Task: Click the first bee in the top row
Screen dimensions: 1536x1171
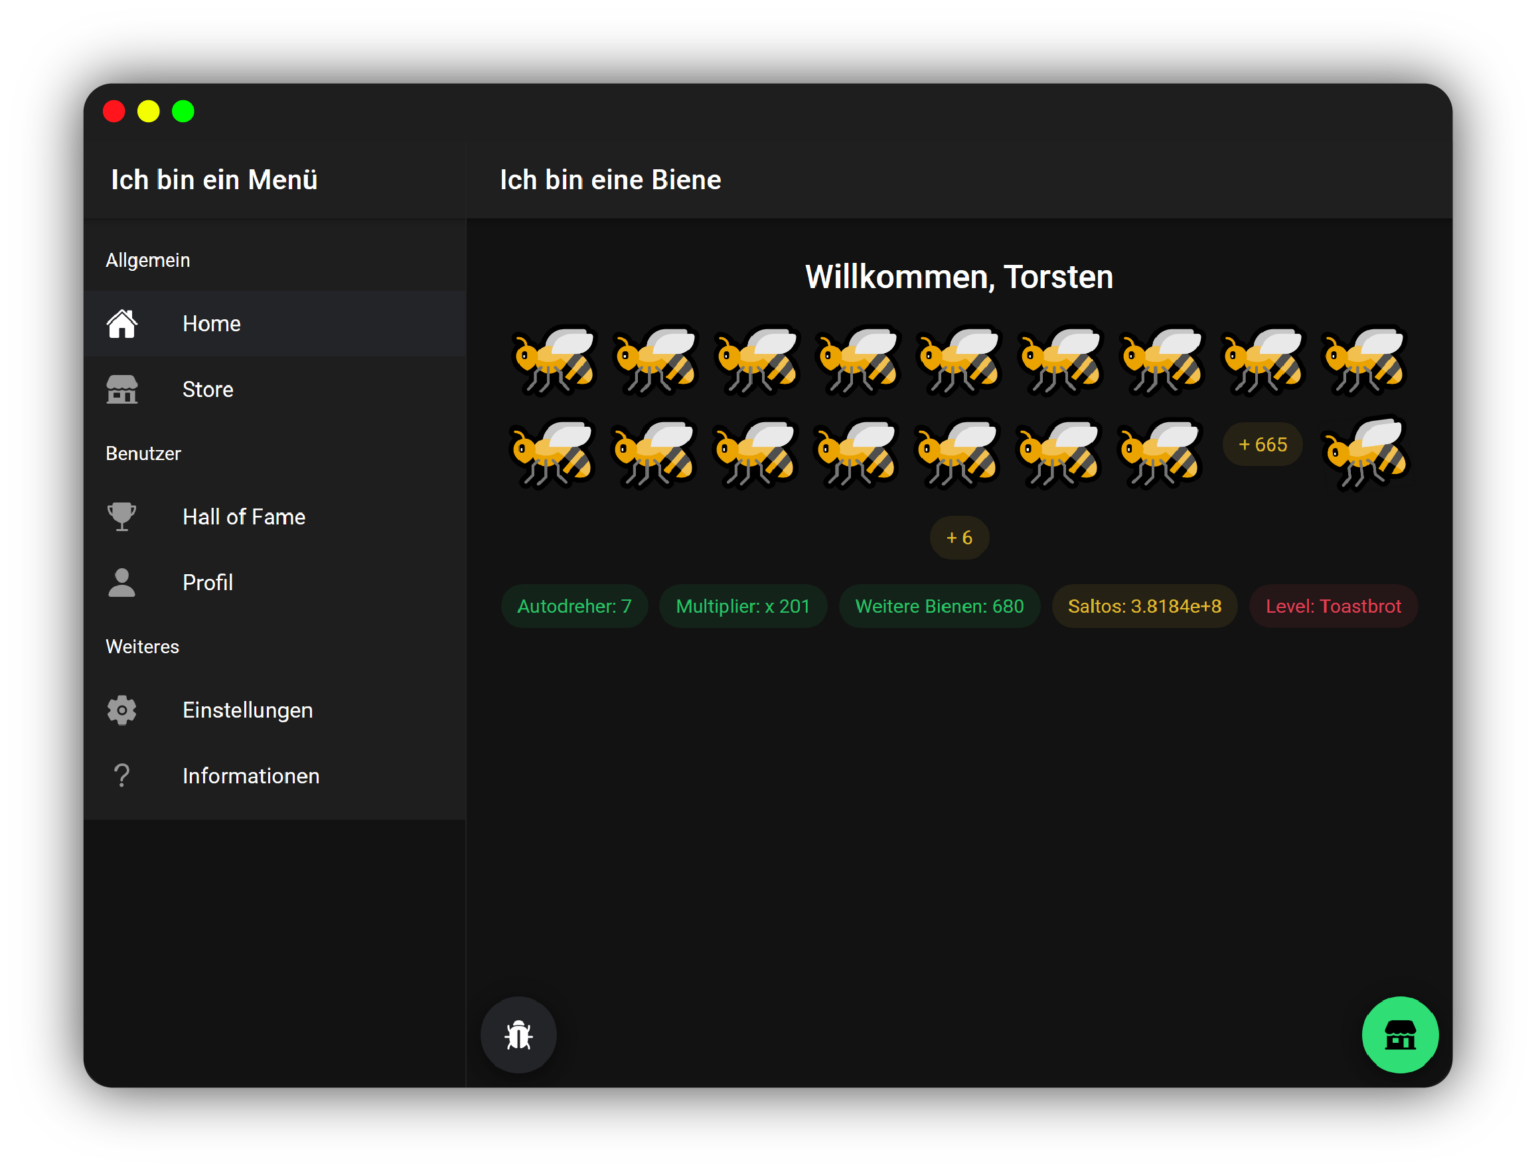Action: pos(554,359)
